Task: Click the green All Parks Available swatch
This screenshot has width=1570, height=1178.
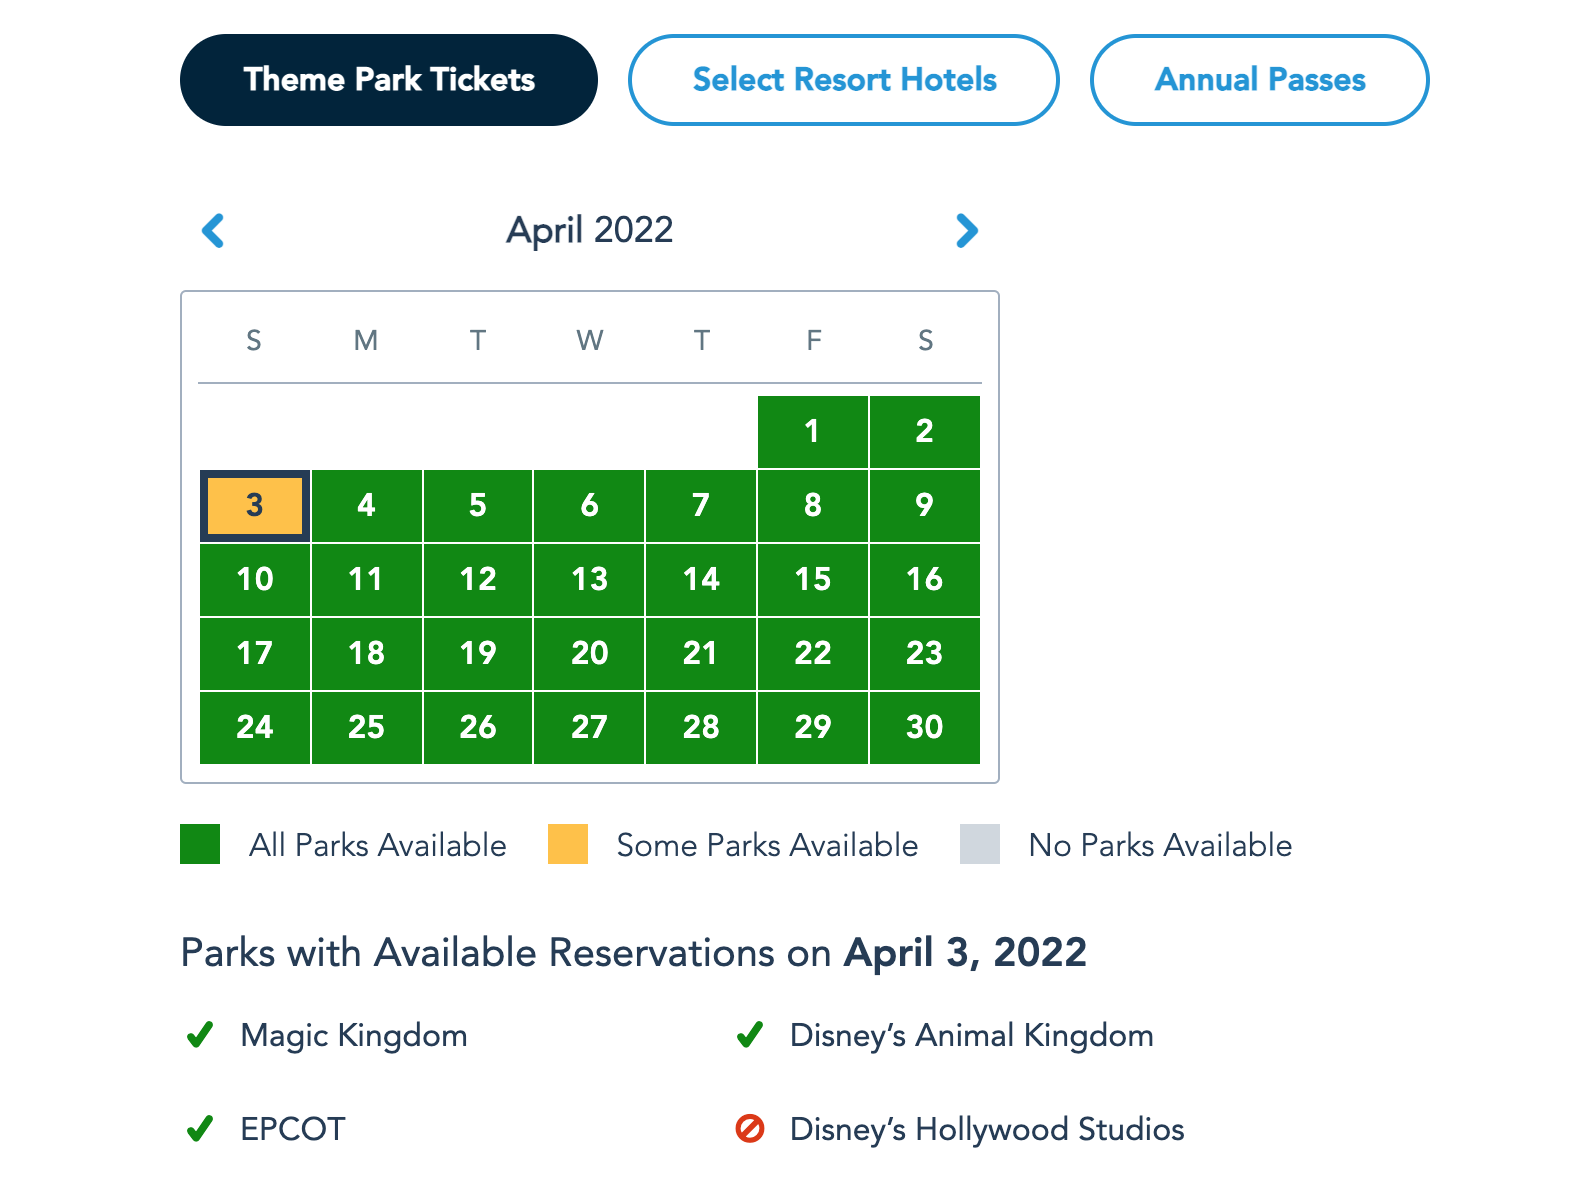Action: pos(200,844)
